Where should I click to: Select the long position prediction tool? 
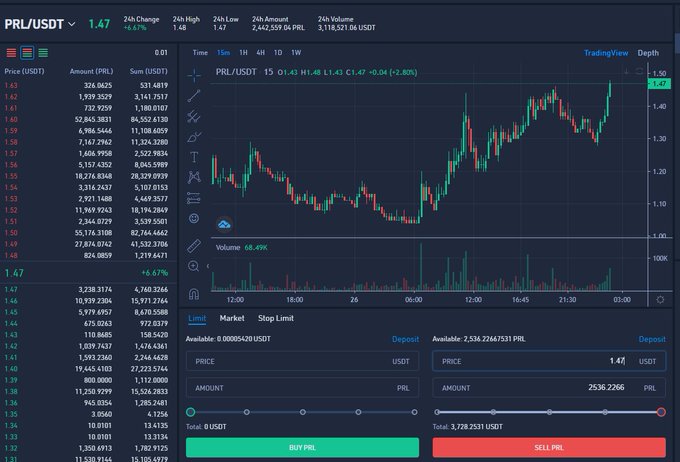(x=194, y=198)
